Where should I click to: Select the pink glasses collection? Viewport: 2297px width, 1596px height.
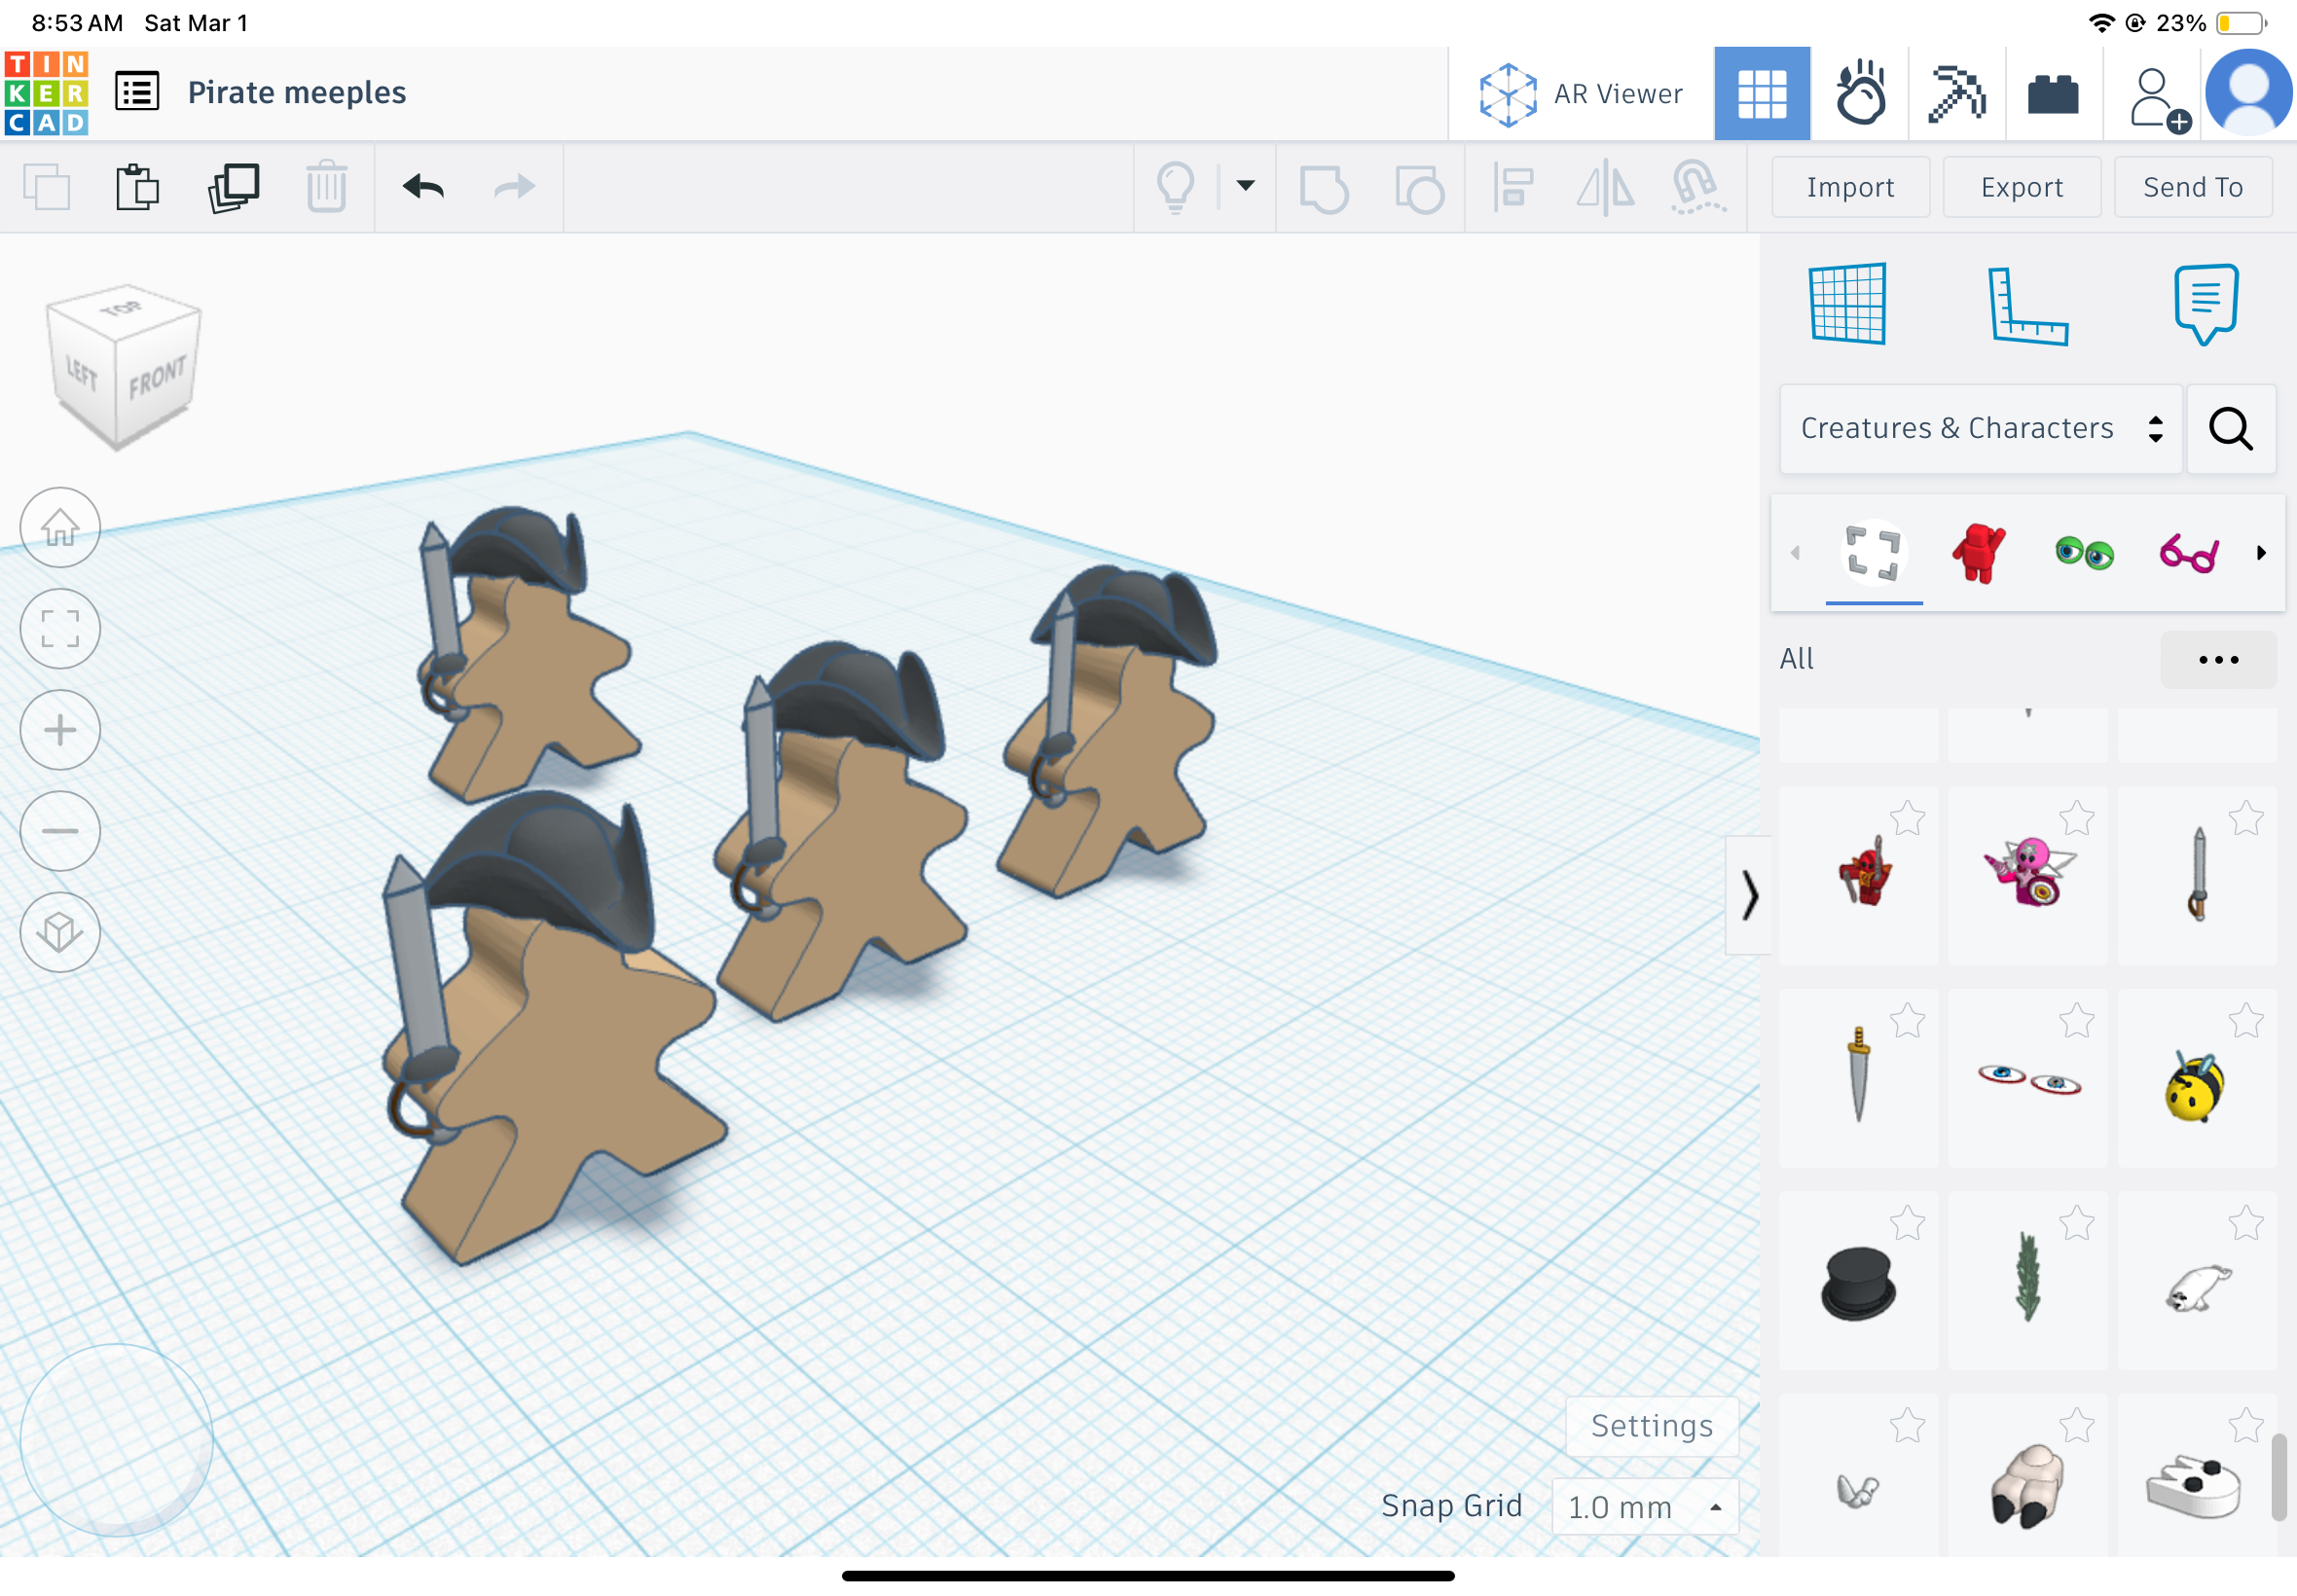[2189, 552]
